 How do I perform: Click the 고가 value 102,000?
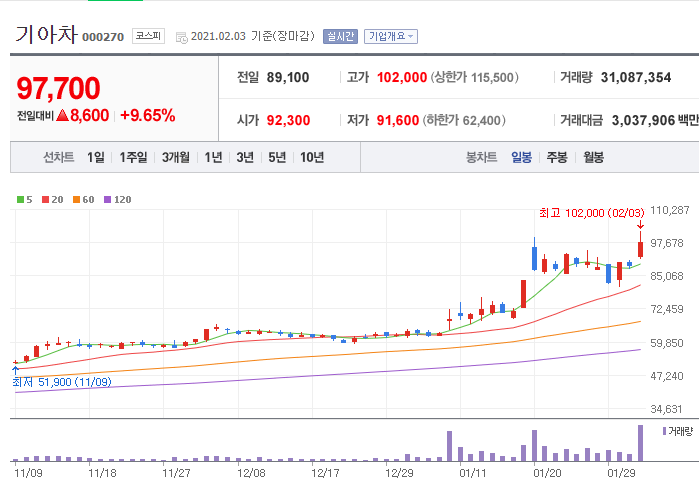[x=402, y=78]
